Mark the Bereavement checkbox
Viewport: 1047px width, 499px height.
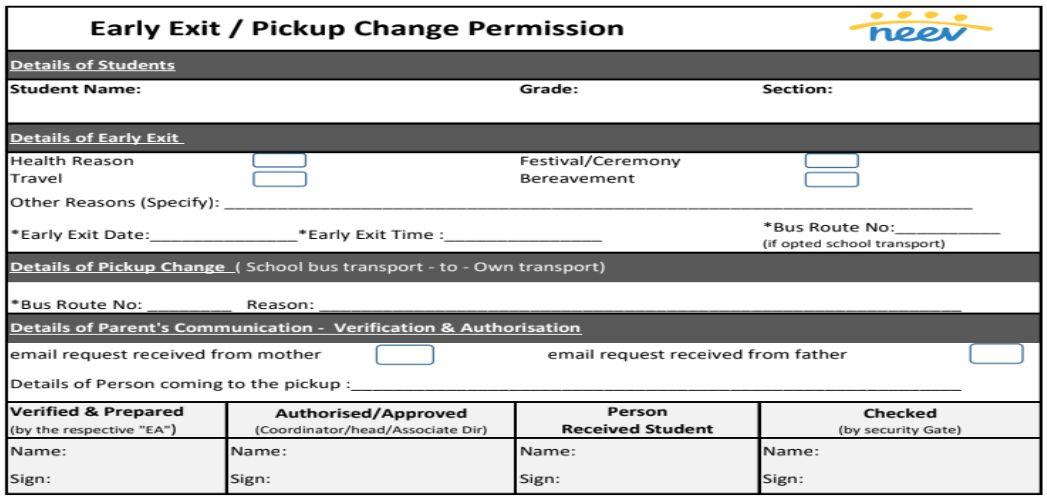(832, 179)
